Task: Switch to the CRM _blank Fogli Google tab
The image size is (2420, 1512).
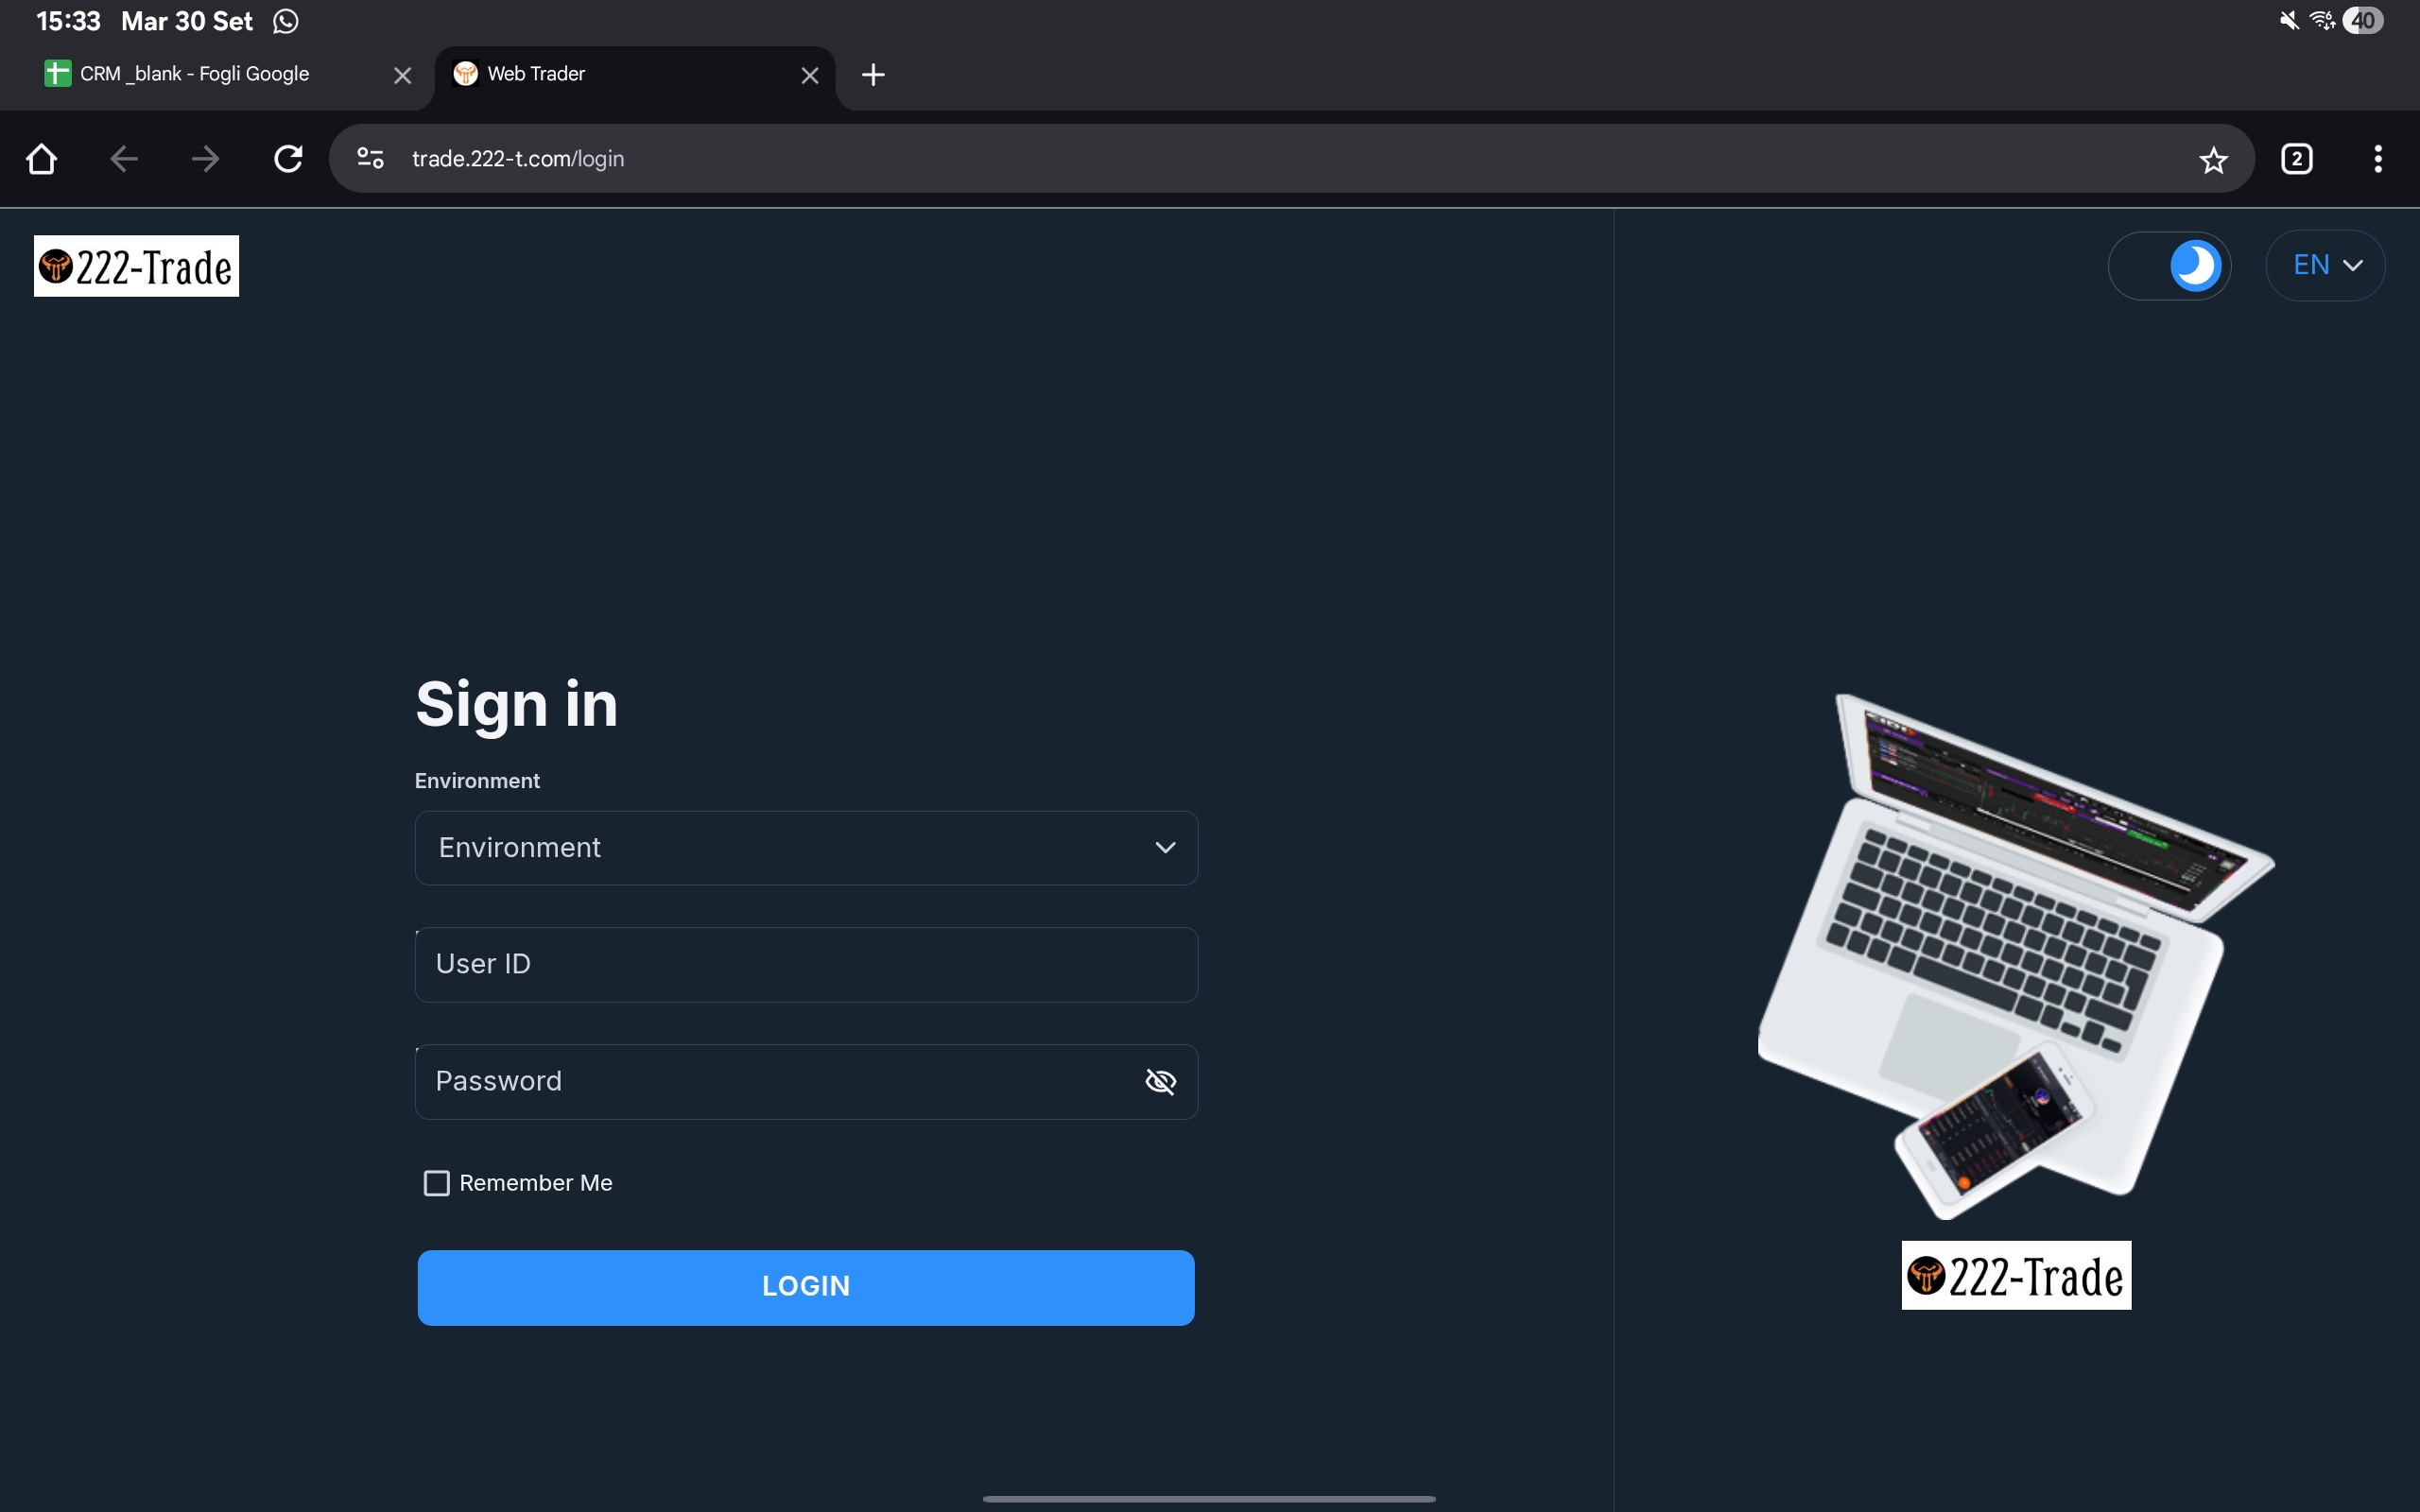Action: (x=194, y=75)
